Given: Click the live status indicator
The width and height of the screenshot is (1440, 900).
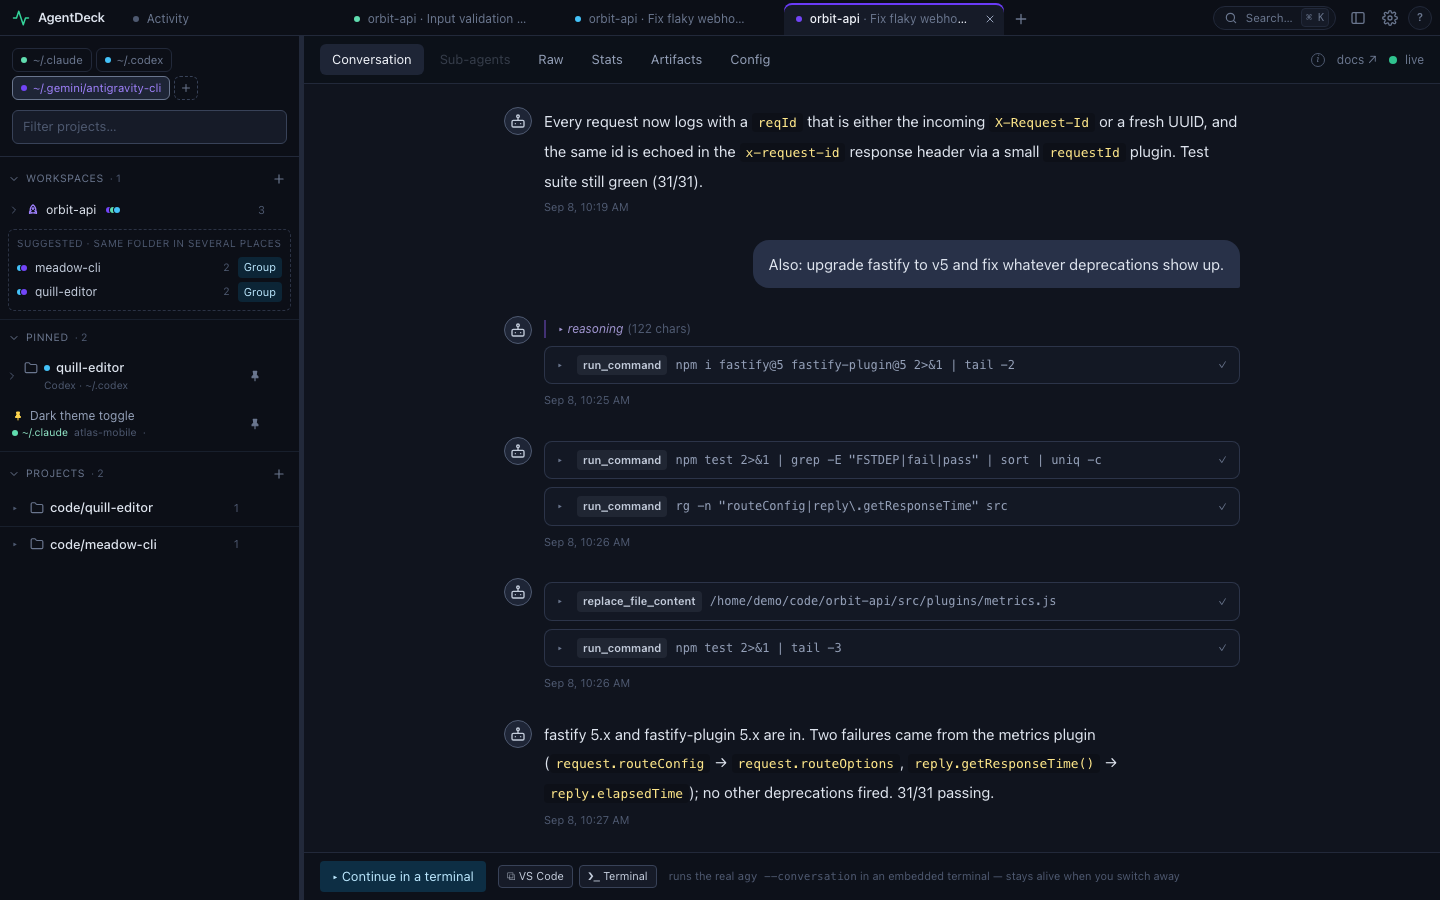Looking at the screenshot, I should pyautogui.click(x=1407, y=60).
